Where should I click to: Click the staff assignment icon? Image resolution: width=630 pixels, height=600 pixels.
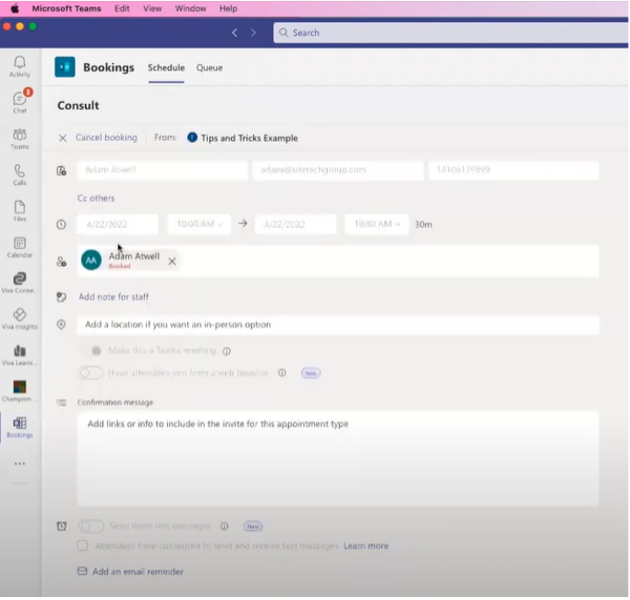[x=61, y=262]
